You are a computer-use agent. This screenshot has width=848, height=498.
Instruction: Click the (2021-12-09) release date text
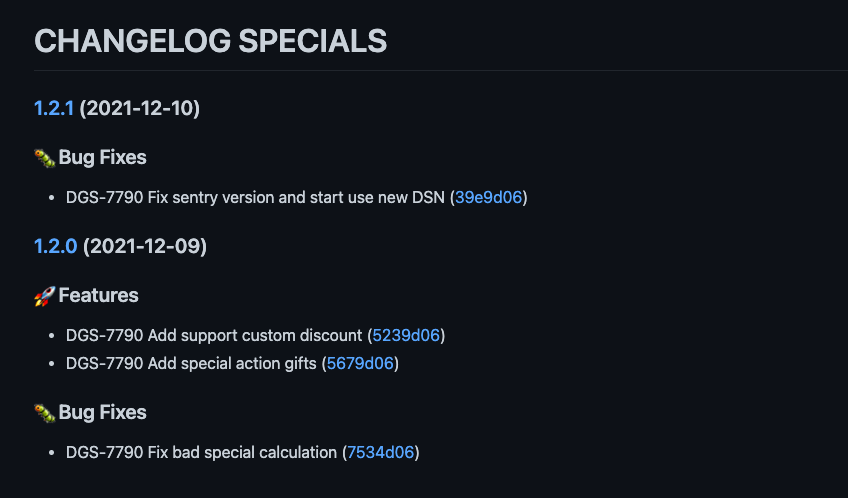[x=145, y=246]
